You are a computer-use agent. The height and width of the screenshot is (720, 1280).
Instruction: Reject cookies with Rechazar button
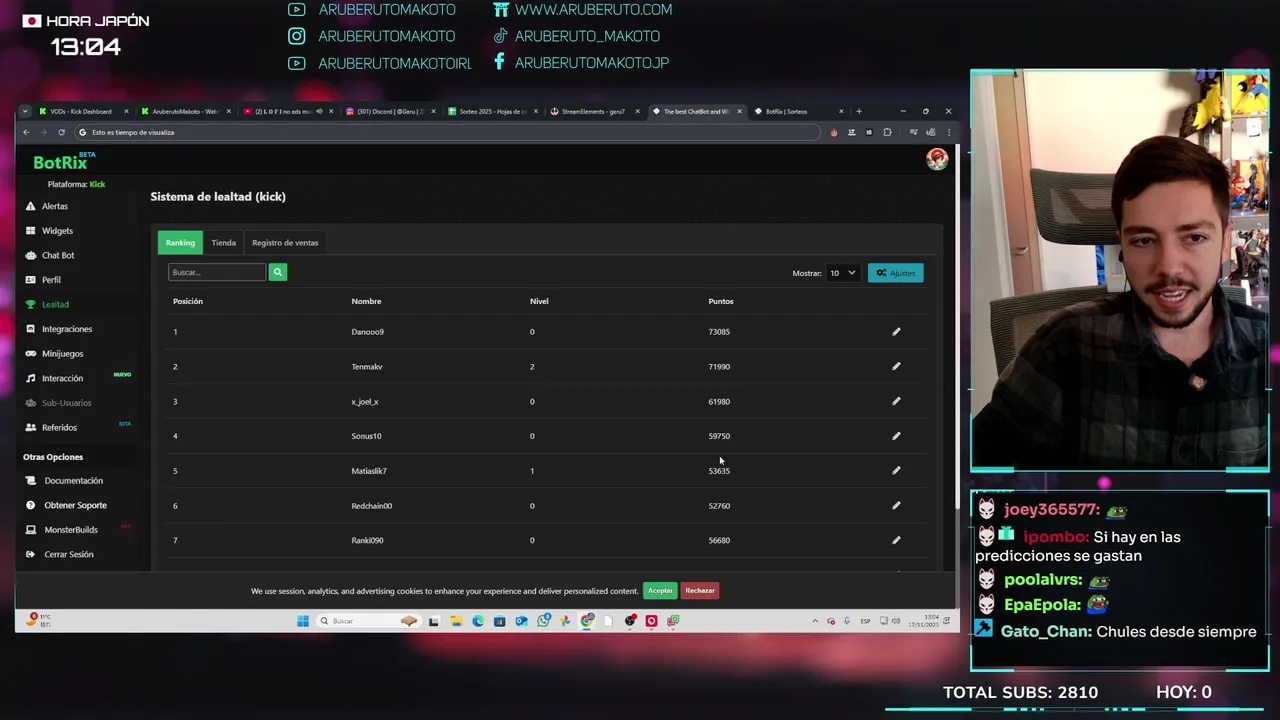pyautogui.click(x=700, y=591)
